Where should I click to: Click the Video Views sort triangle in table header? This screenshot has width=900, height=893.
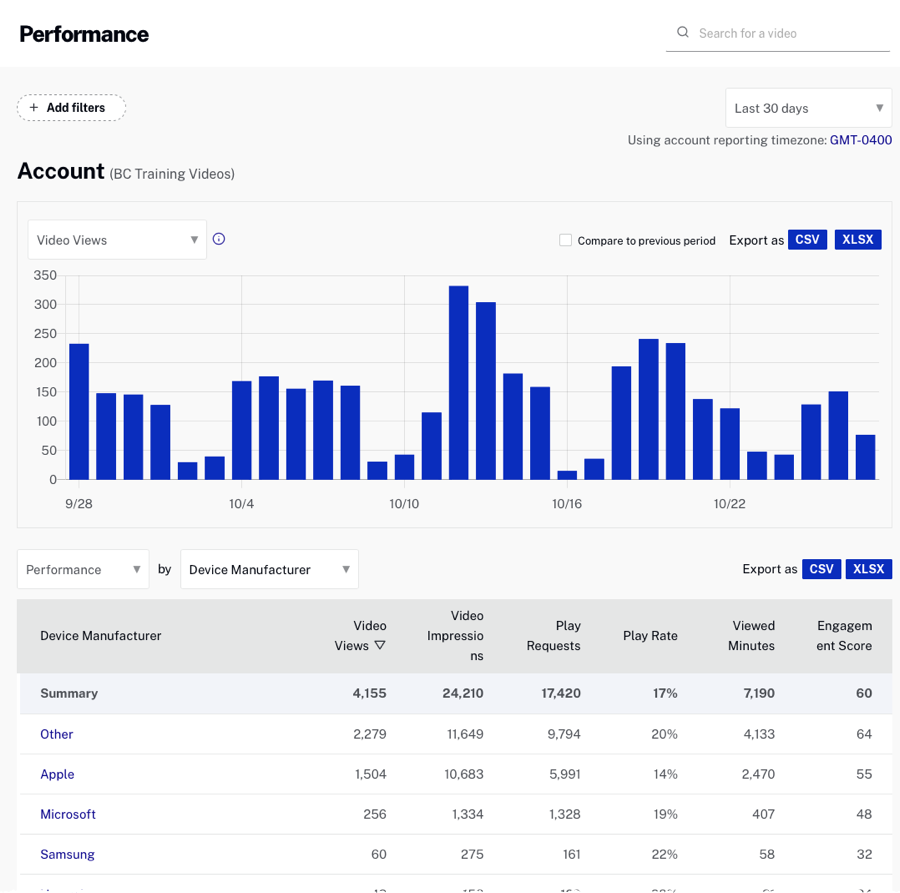tap(381, 646)
